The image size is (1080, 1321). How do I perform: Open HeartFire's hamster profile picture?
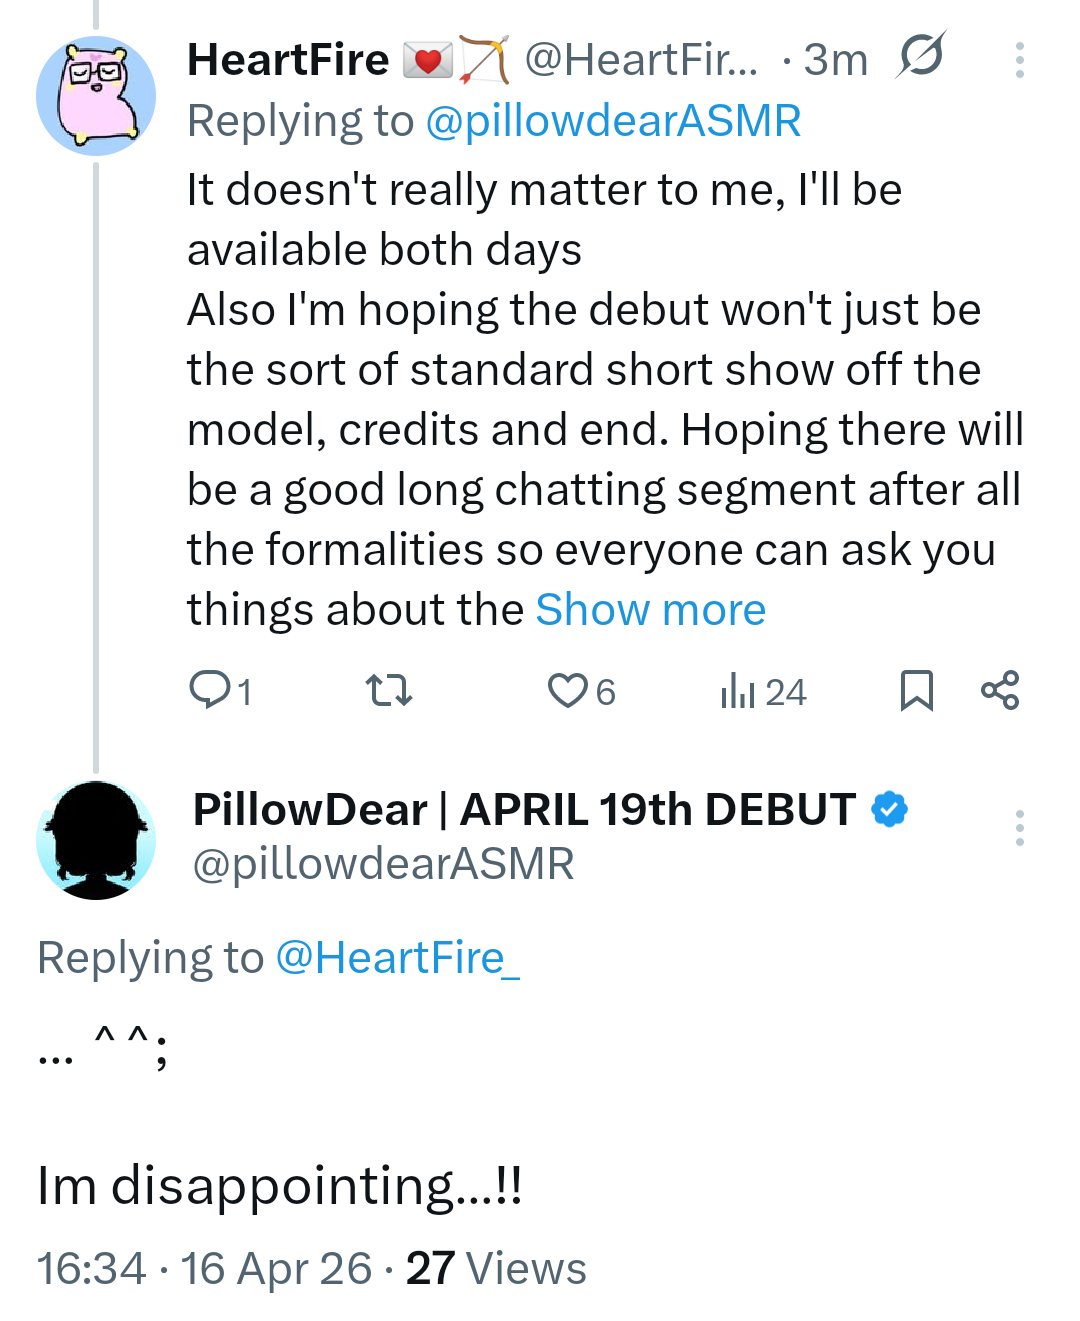(x=96, y=96)
